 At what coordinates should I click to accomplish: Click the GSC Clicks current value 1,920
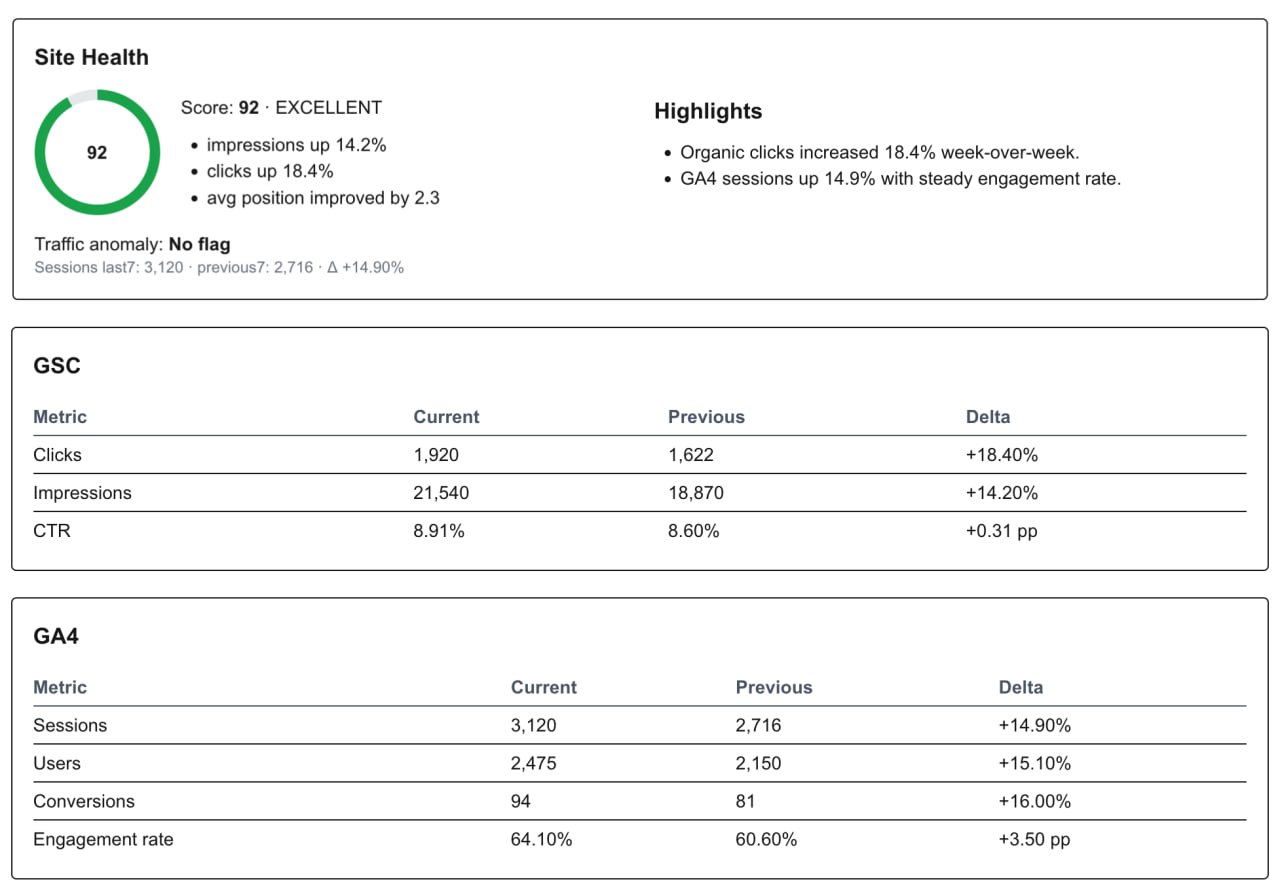436,455
